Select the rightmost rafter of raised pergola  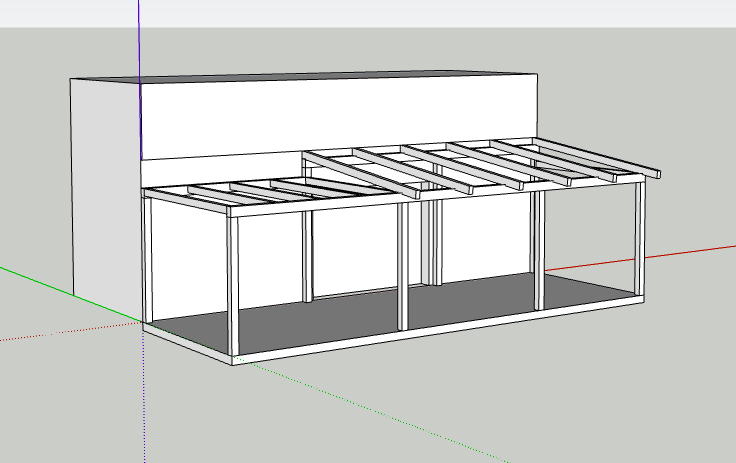596,158
